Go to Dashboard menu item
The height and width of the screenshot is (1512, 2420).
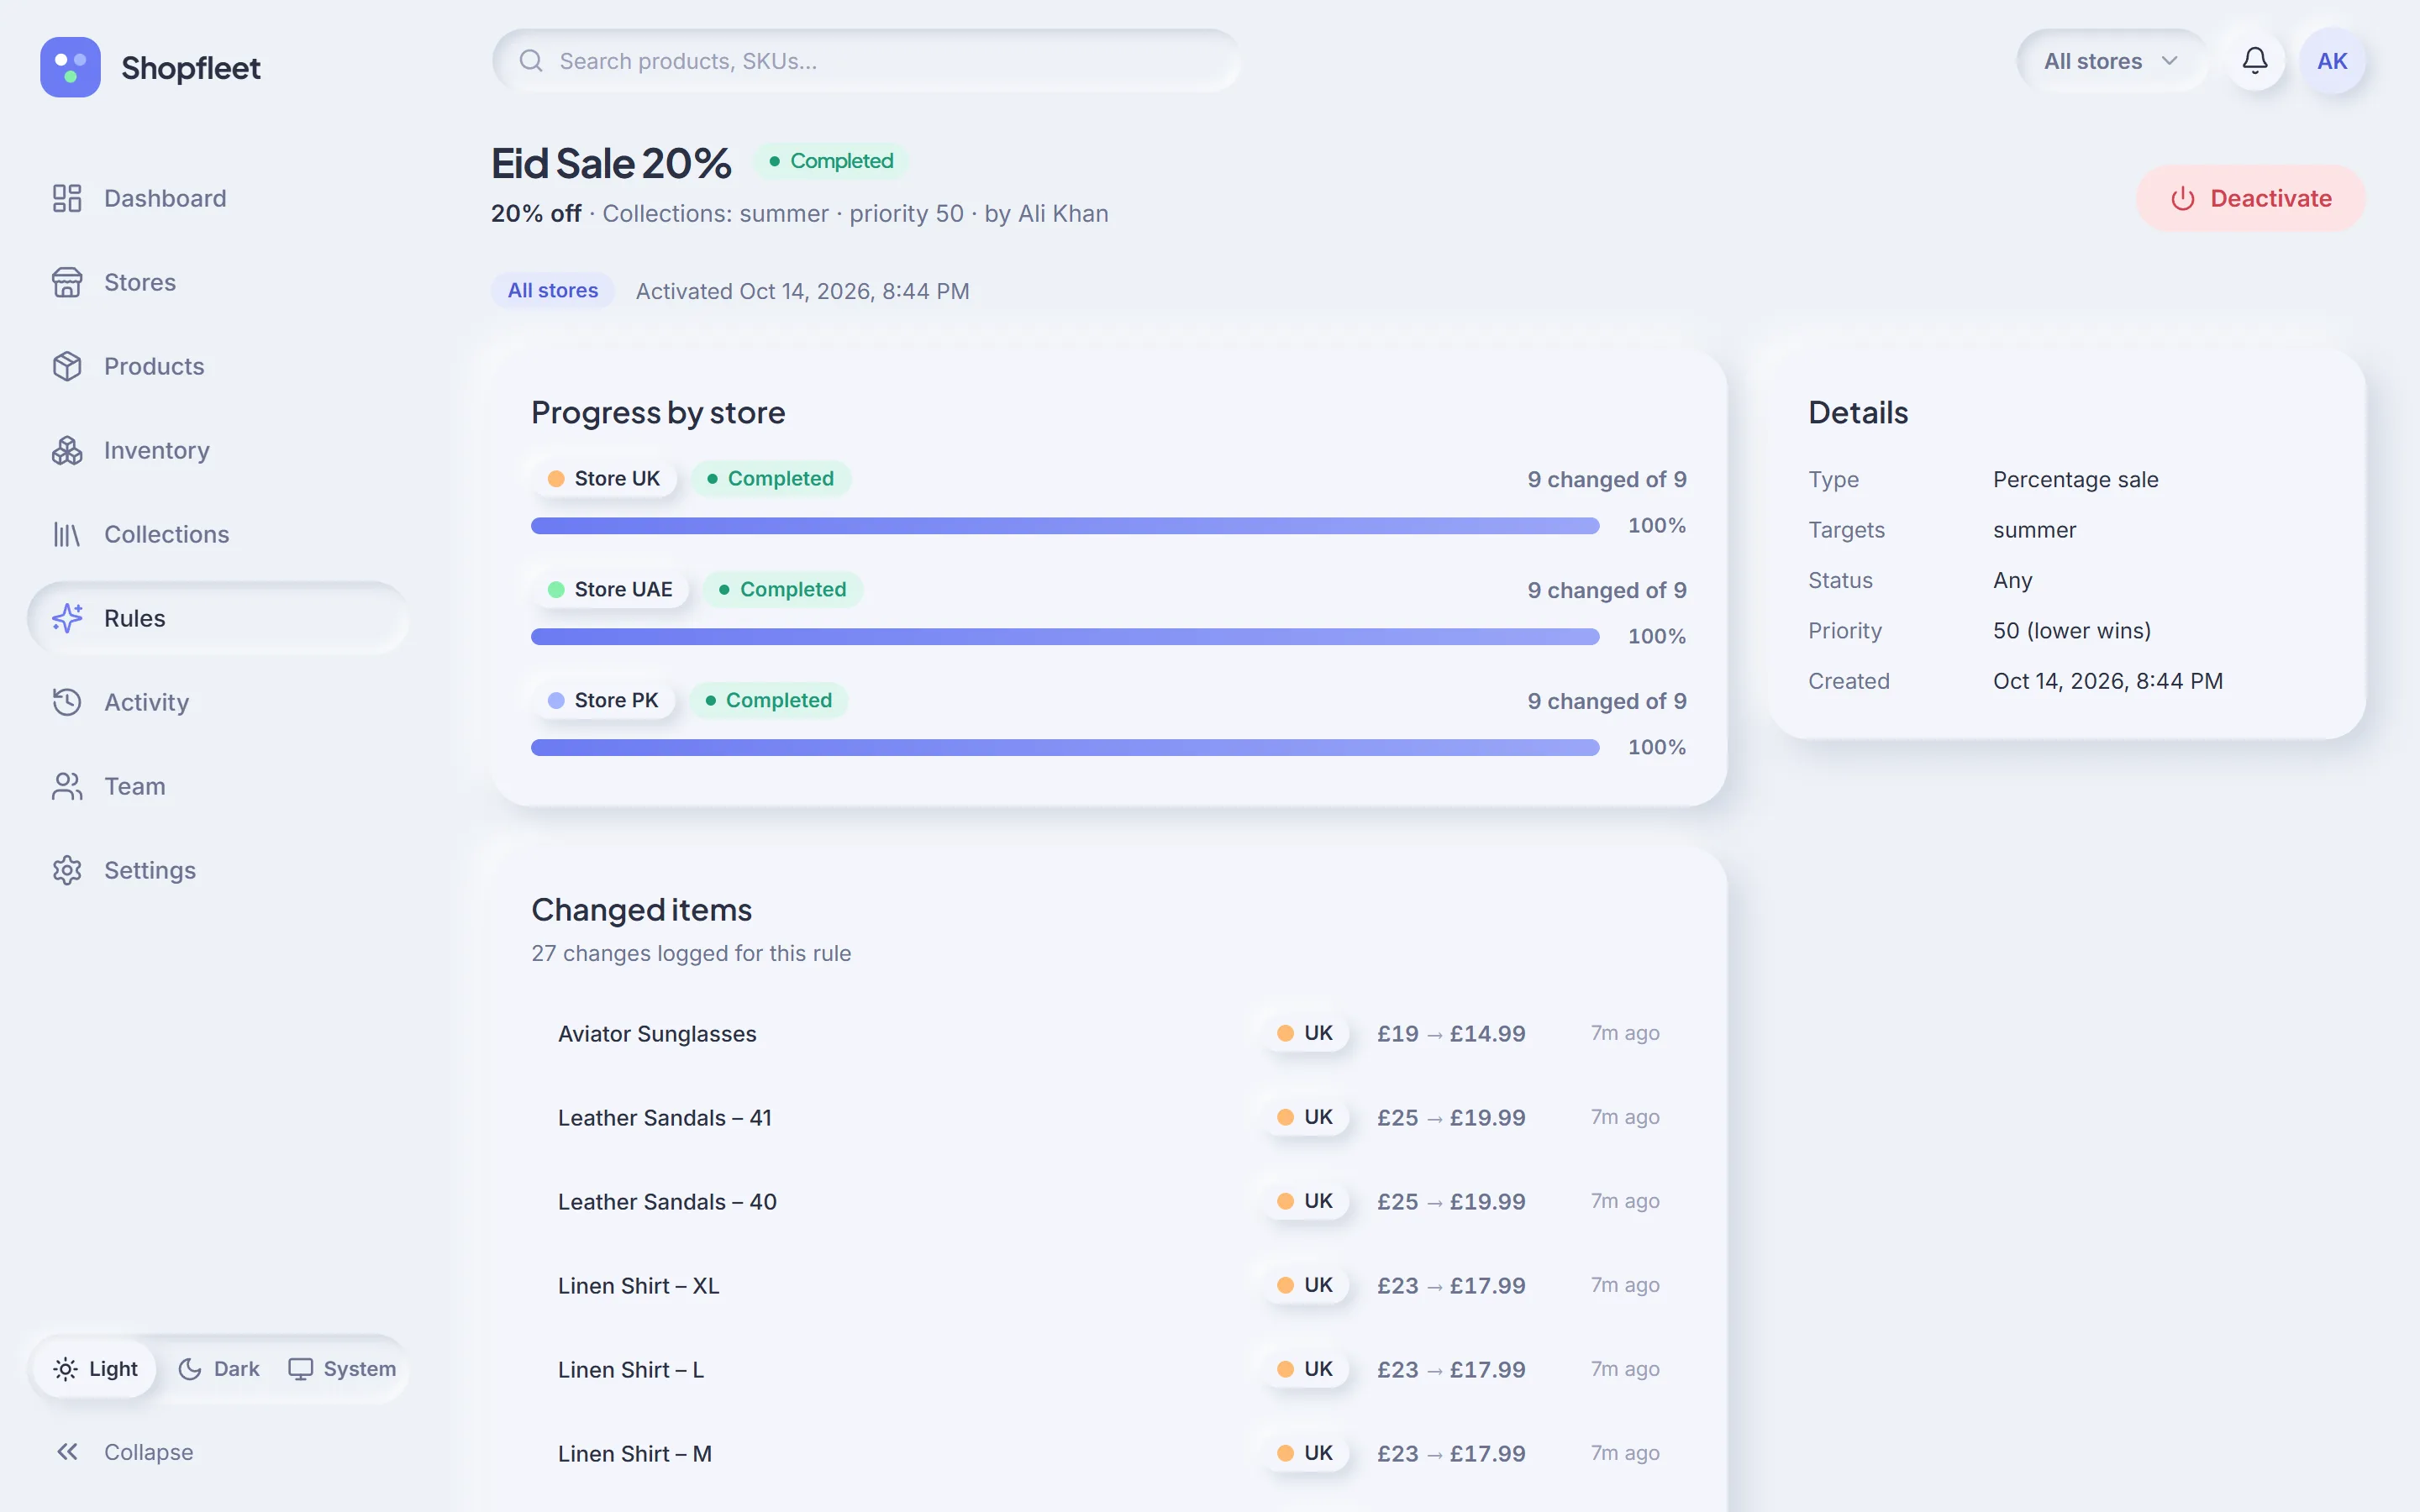[x=218, y=198]
